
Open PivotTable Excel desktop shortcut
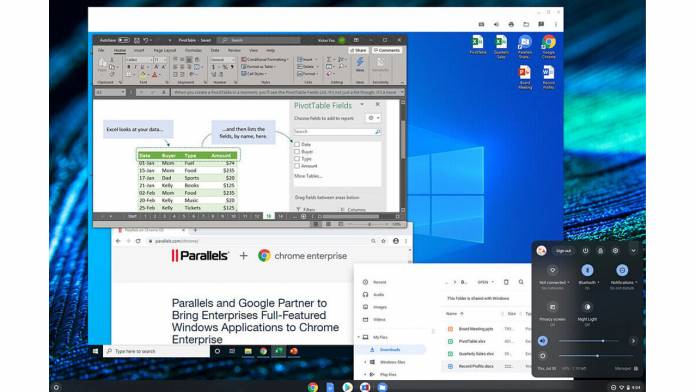[478, 44]
